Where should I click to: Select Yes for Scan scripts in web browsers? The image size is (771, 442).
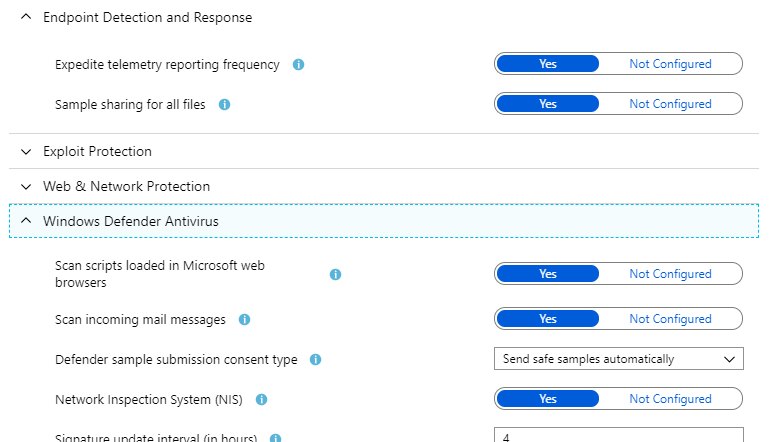(548, 274)
